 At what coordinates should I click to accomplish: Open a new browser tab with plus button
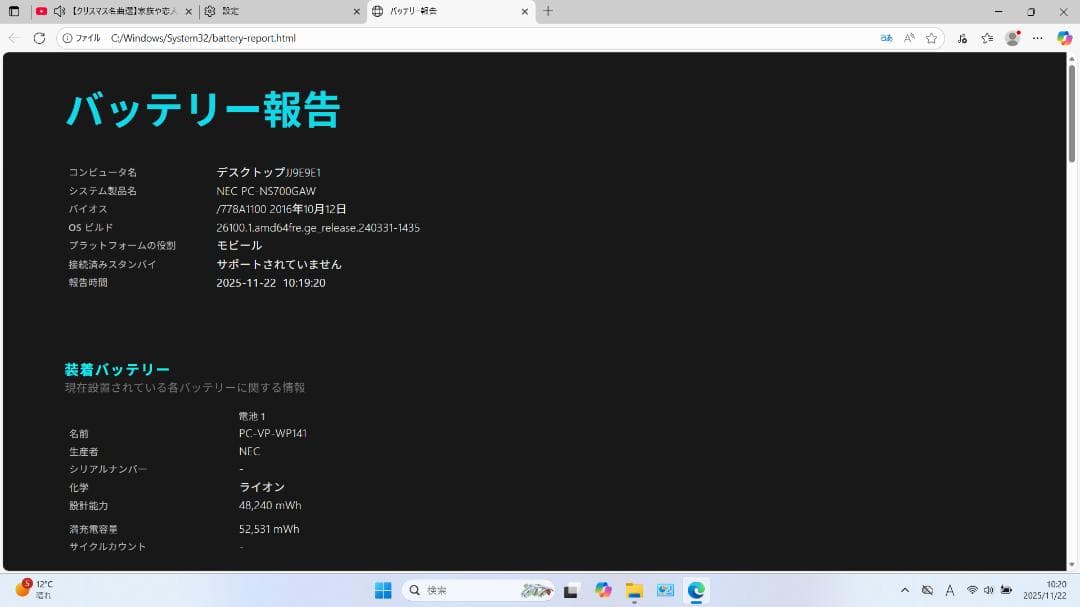[x=546, y=12]
